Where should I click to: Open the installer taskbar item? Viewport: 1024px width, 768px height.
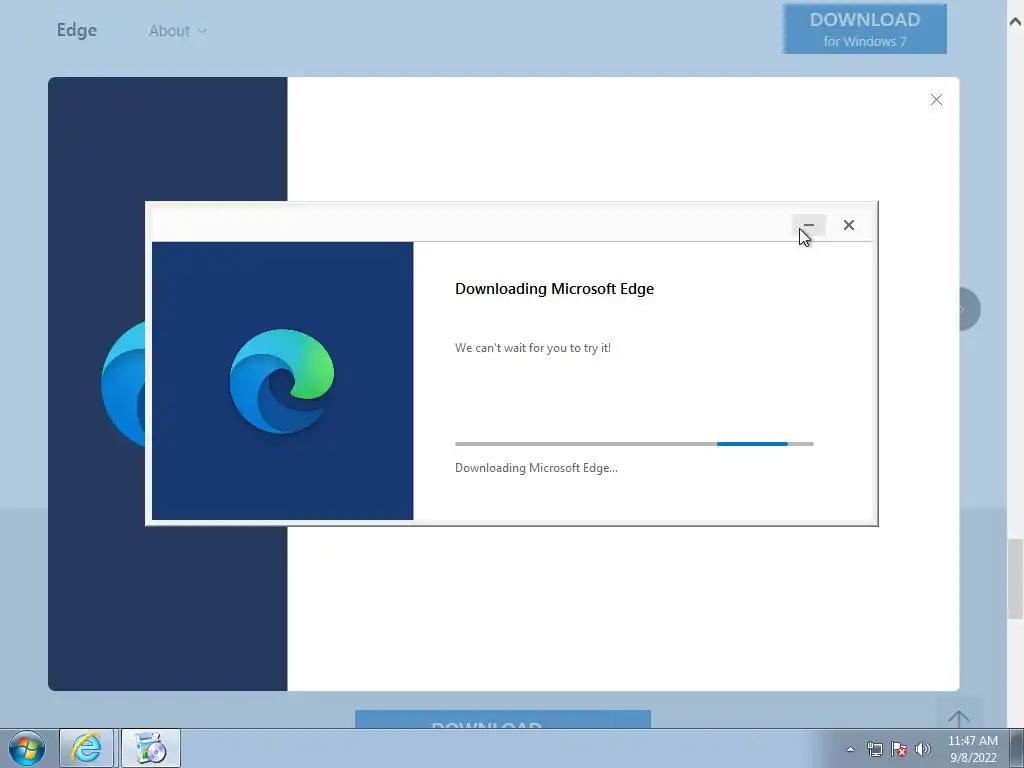[x=150, y=748]
